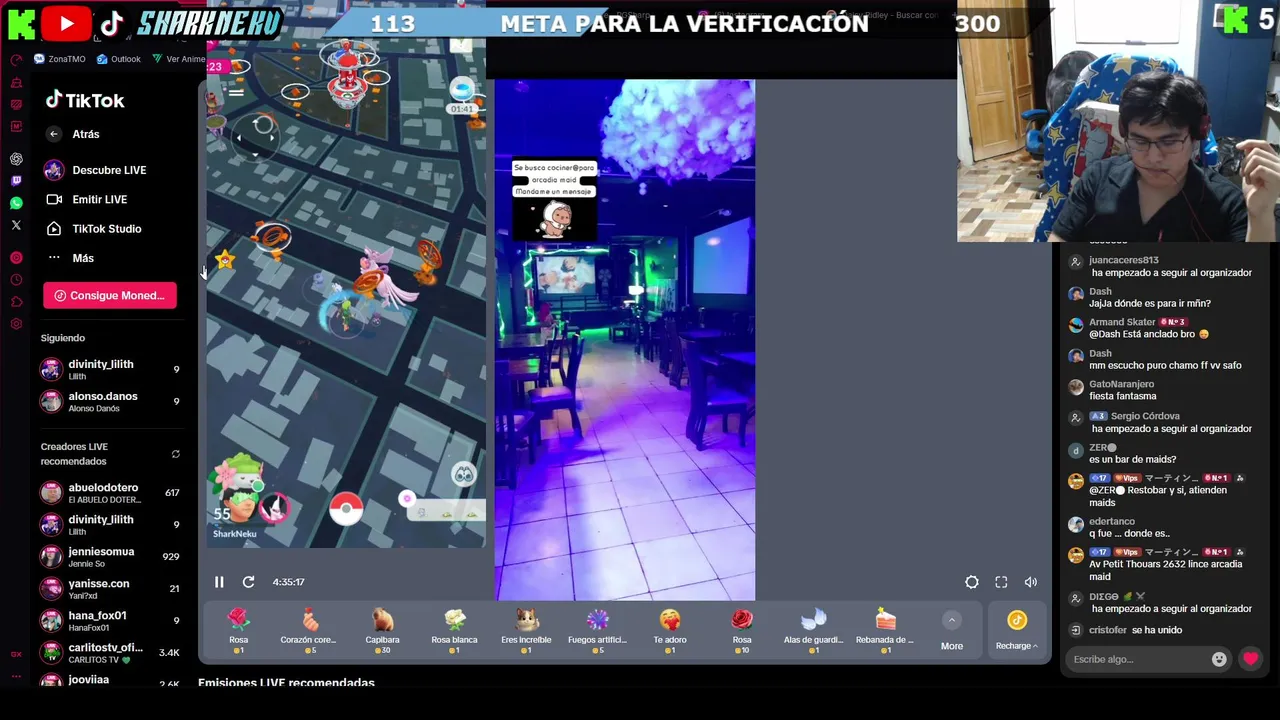
Task: Open Outlook bookmark
Action: click(x=119, y=59)
